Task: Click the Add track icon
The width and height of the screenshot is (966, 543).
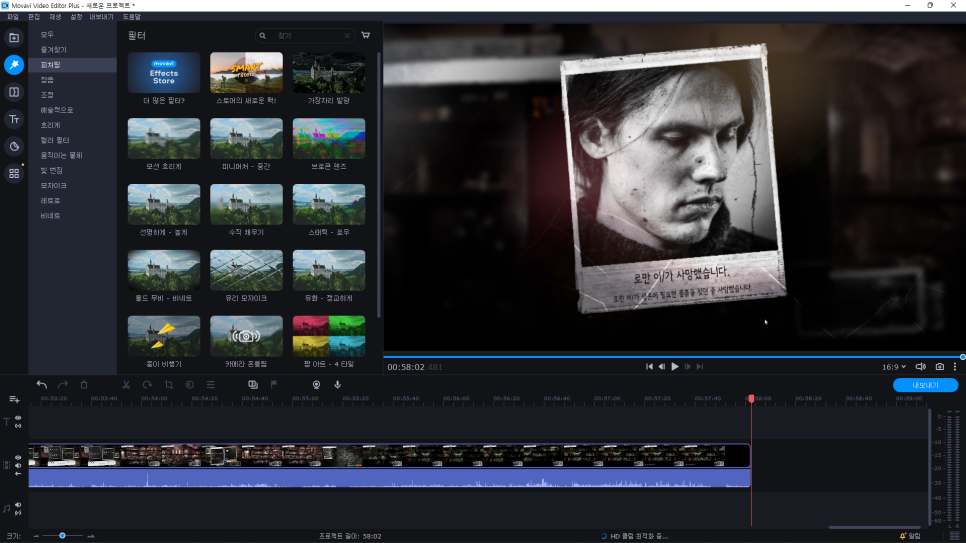Action: click(14, 400)
